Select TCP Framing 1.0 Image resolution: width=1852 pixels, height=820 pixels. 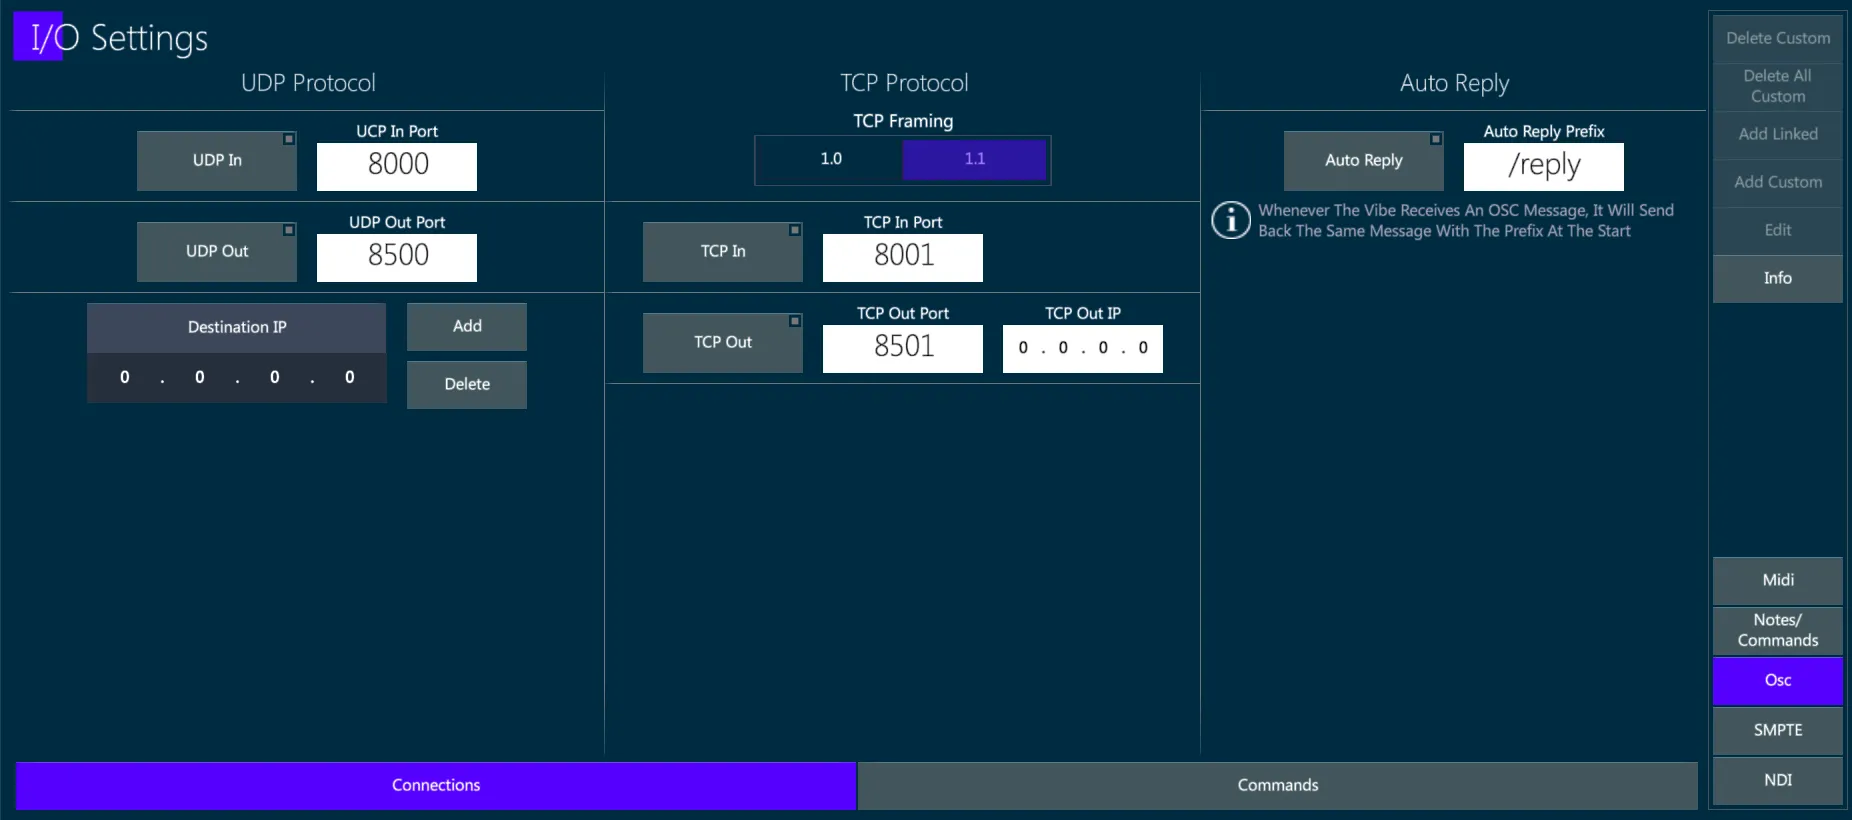[x=830, y=159]
